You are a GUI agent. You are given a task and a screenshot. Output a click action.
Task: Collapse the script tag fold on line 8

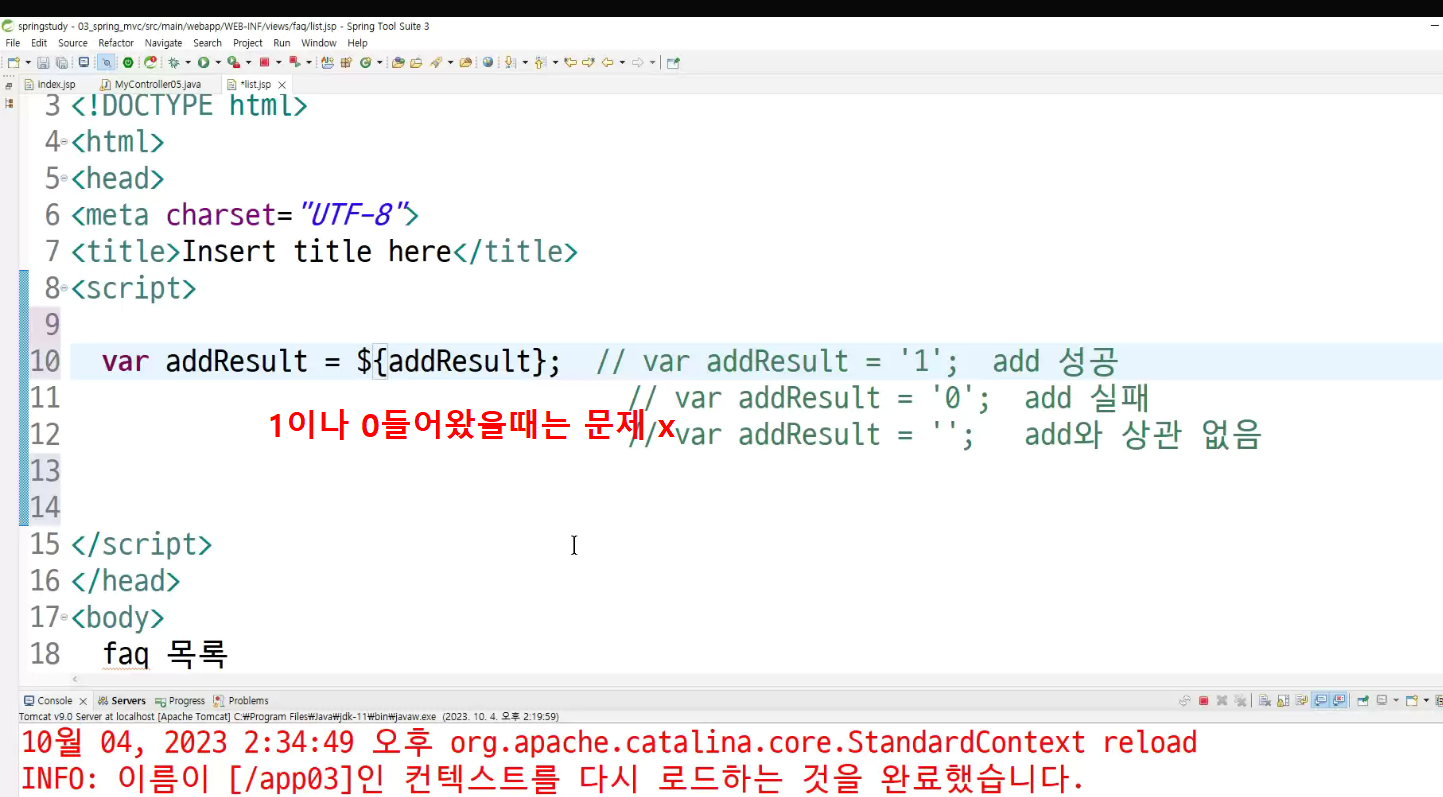pos(64,289)
